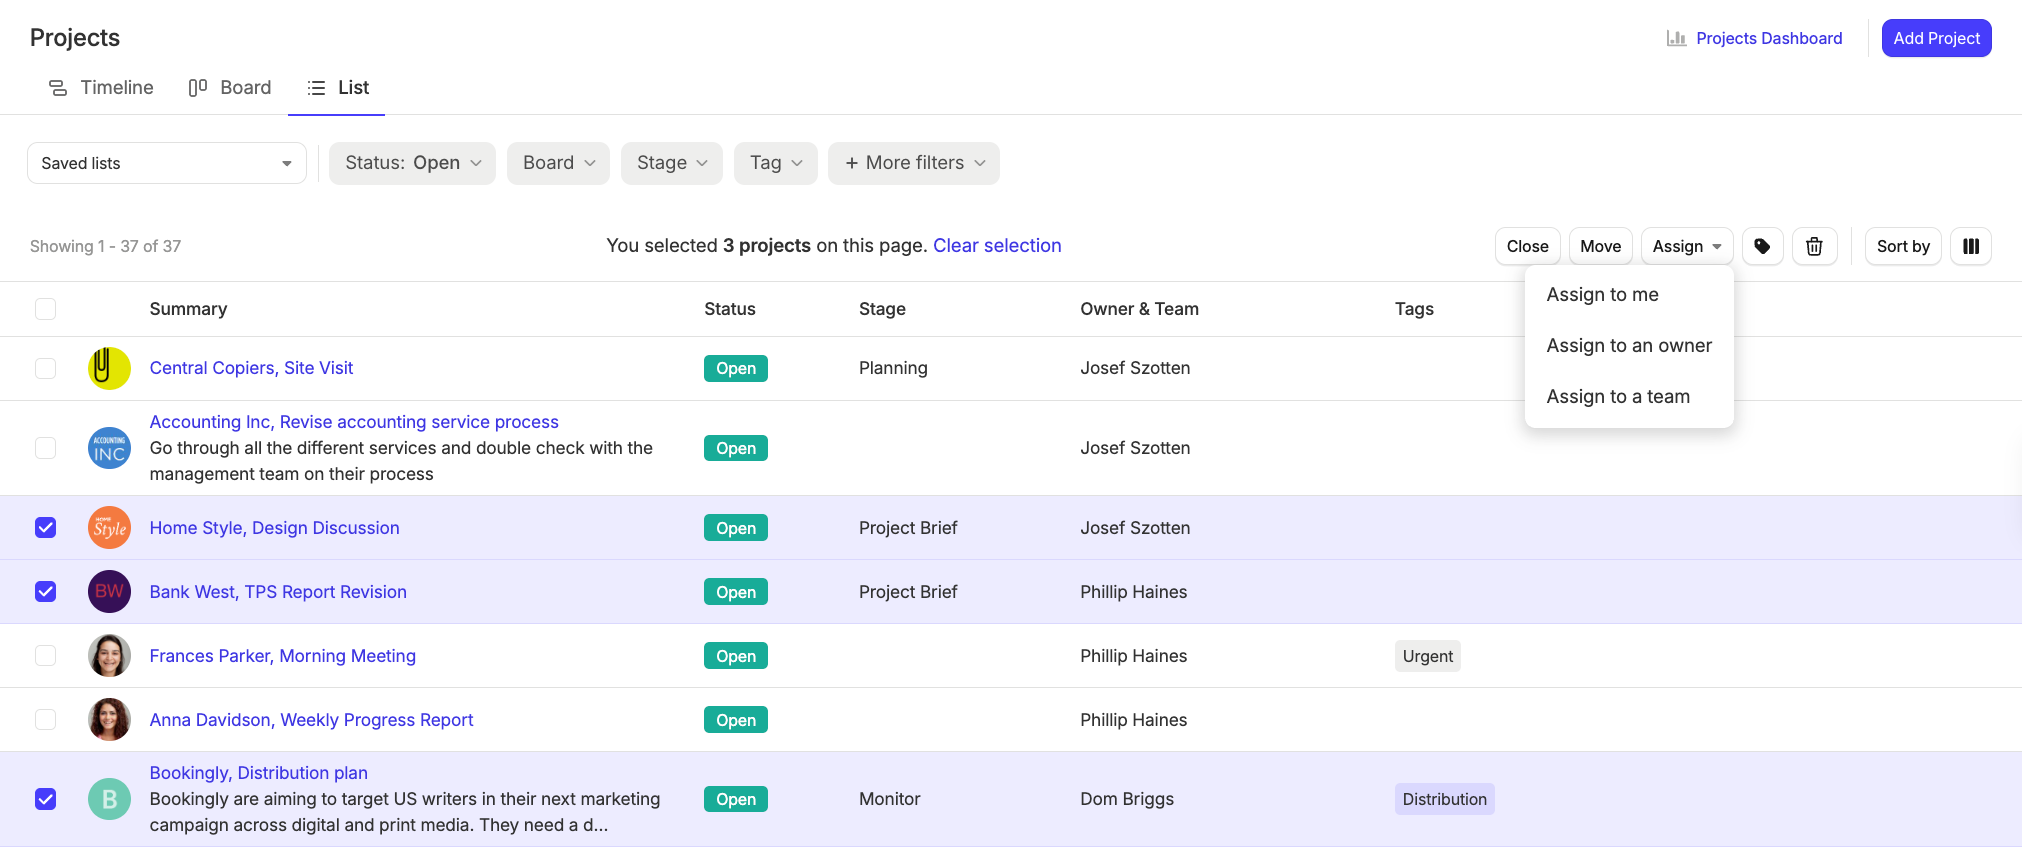Click the Move button

(x=1600, y=246)
